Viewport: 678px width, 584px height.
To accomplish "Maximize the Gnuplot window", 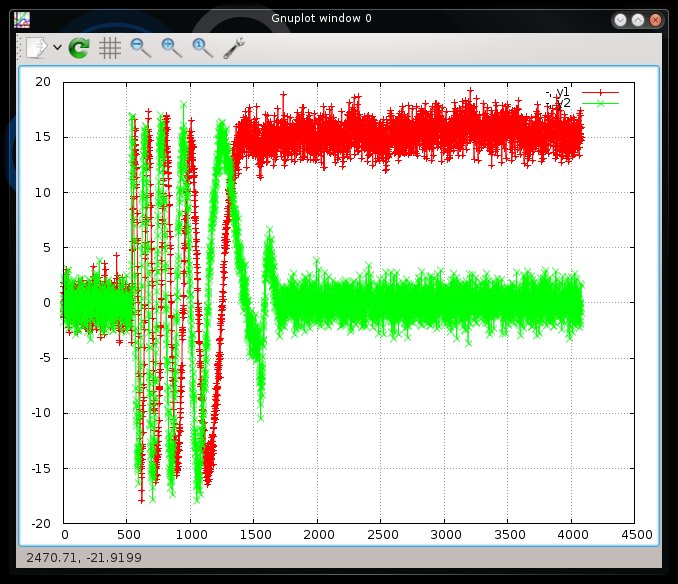I will tap(638, 19).
